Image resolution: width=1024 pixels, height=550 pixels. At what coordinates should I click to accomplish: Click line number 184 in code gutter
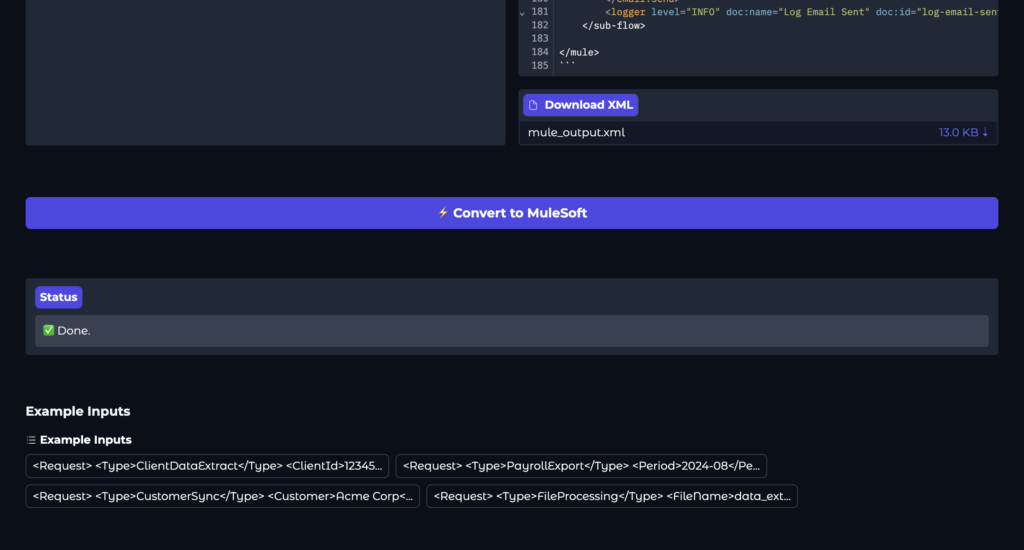539,52
